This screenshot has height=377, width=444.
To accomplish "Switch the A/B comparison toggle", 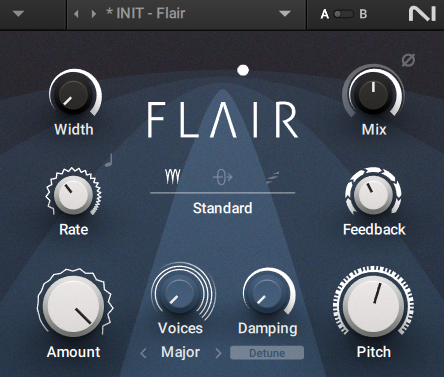I will point(344,14).
